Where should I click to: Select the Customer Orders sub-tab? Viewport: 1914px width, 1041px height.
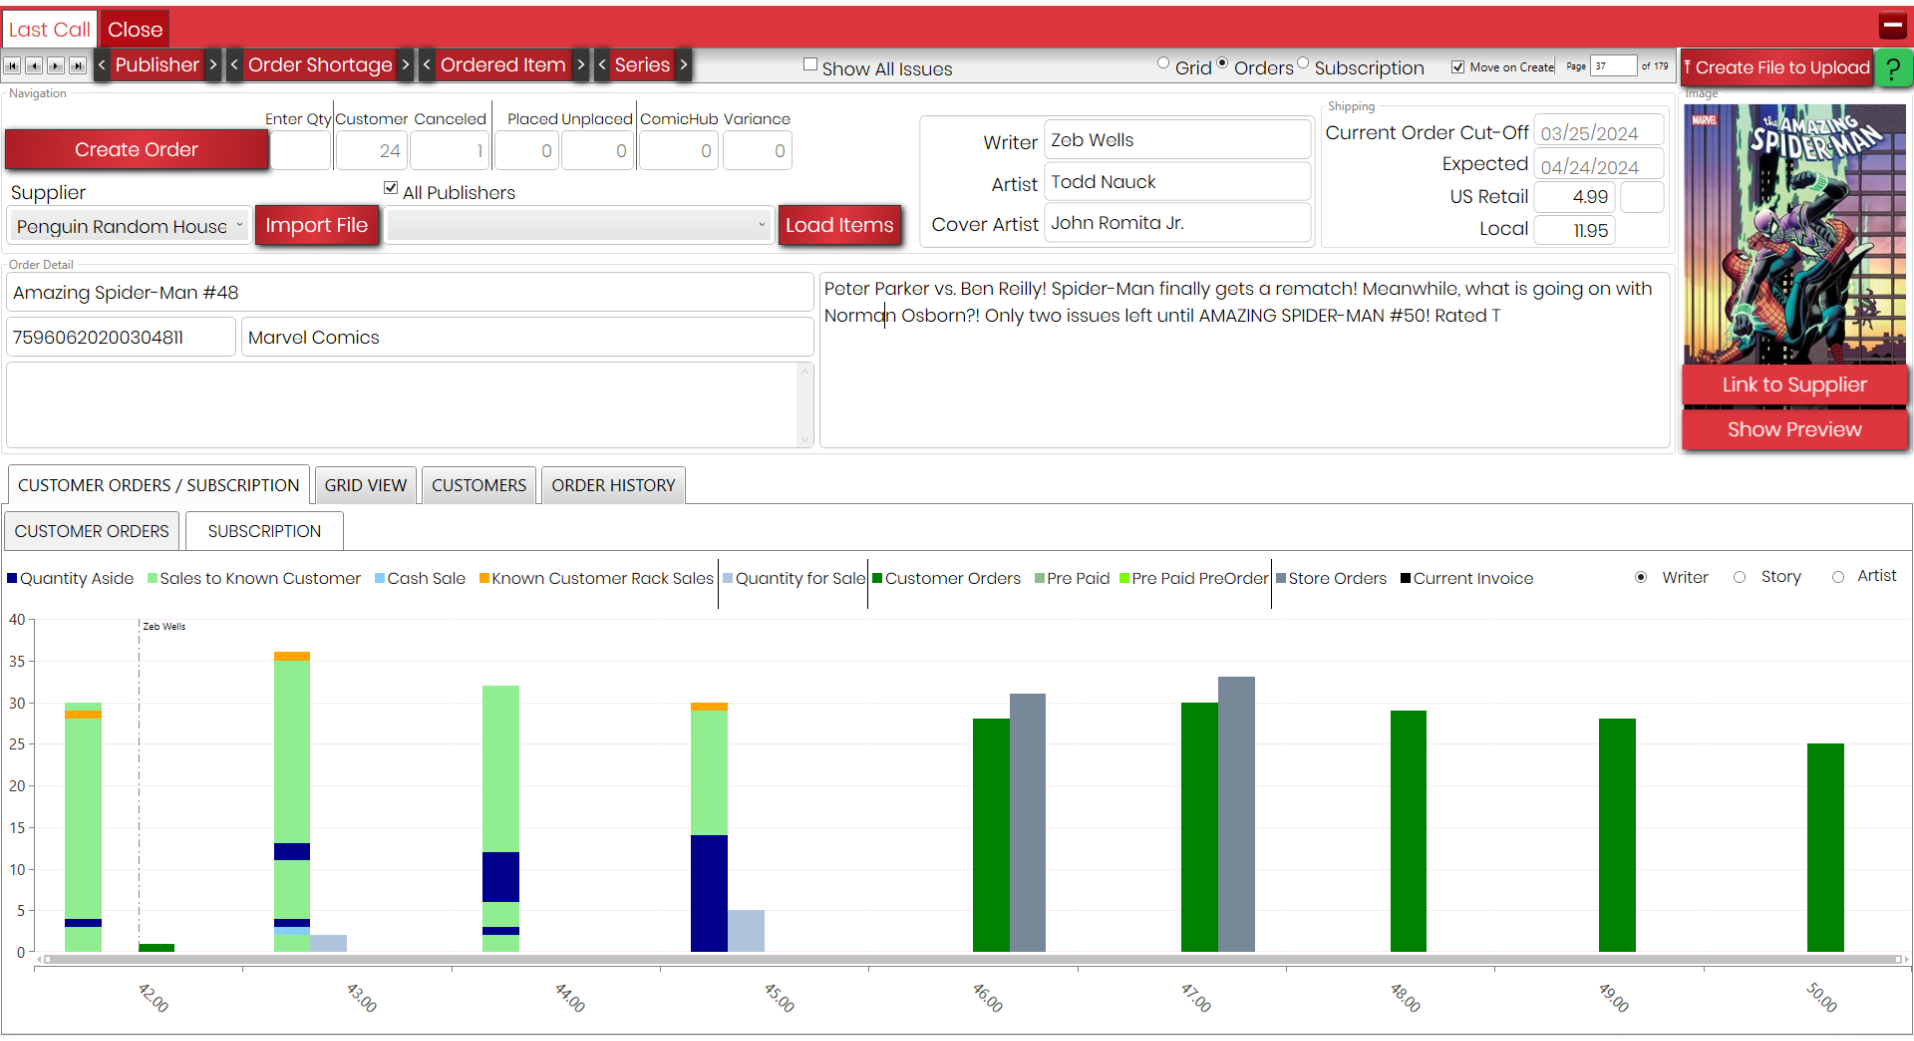[x=92, y=531]
